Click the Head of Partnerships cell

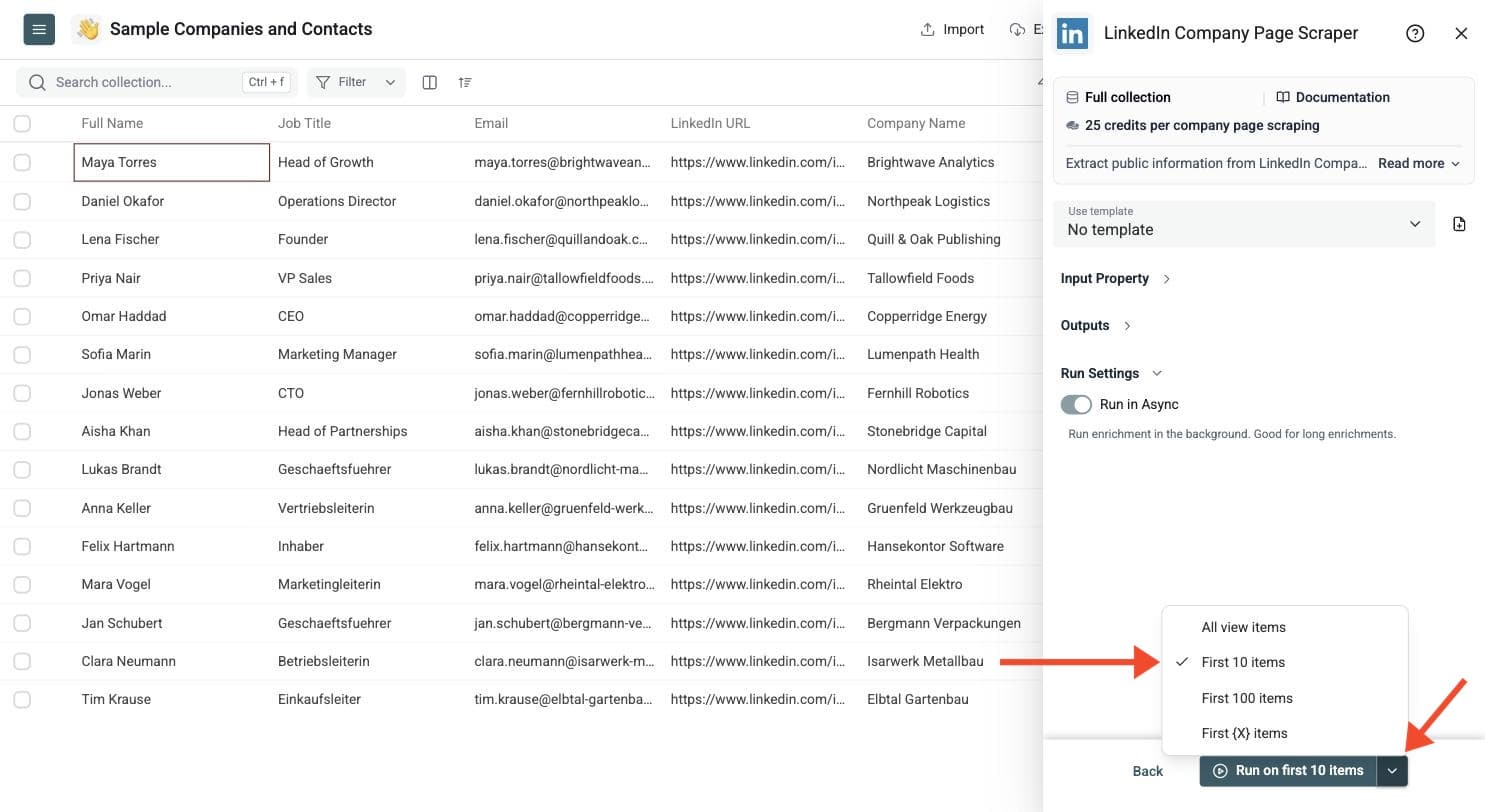coord(368,431)
